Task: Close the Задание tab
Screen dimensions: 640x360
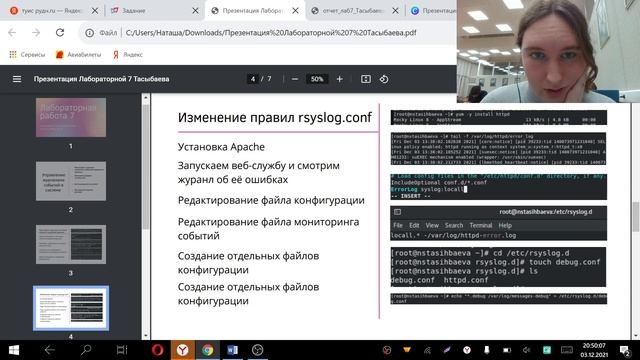Action: (195, 11)
